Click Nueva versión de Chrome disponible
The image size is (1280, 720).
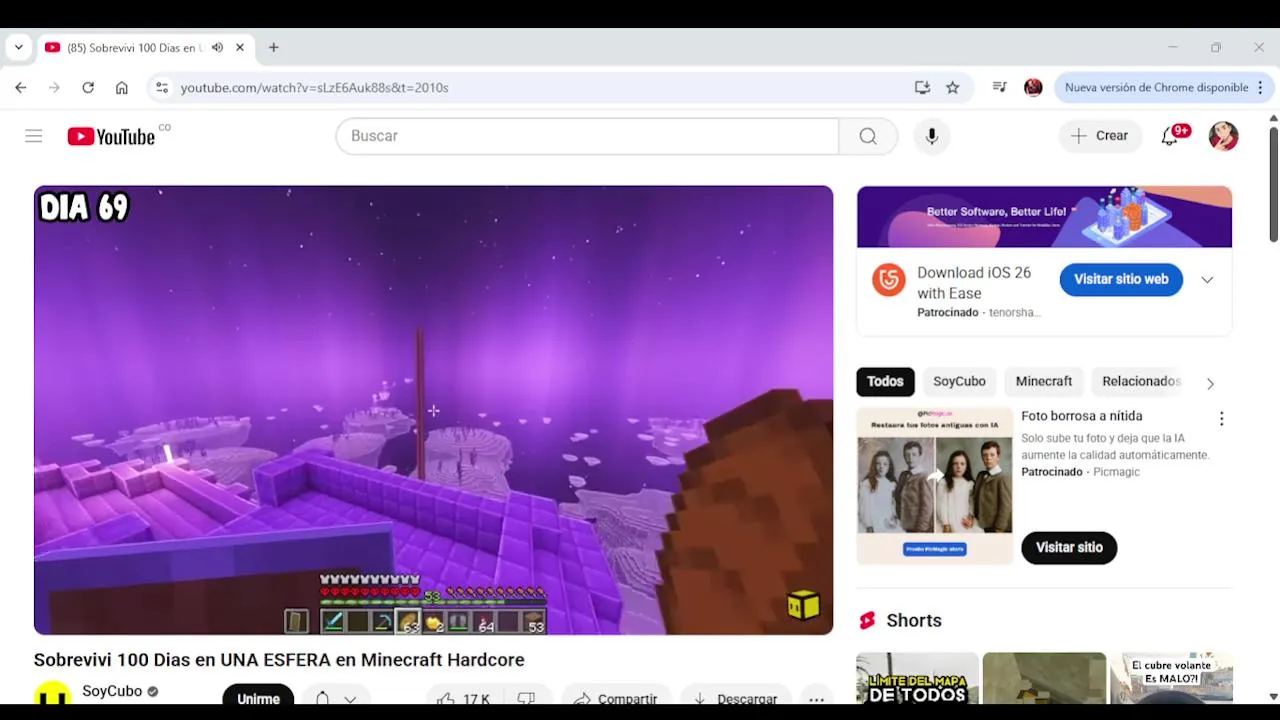(x=1156, y=88)
